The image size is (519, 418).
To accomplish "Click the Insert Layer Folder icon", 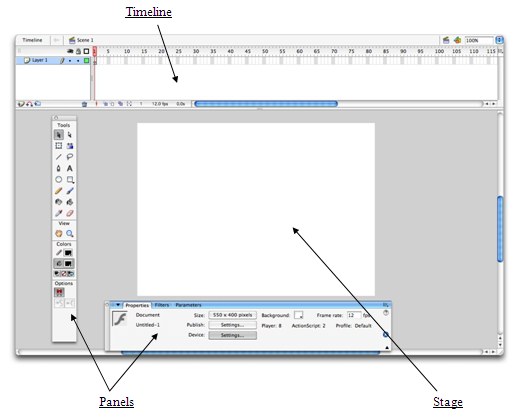I will (x=37, y=104).
